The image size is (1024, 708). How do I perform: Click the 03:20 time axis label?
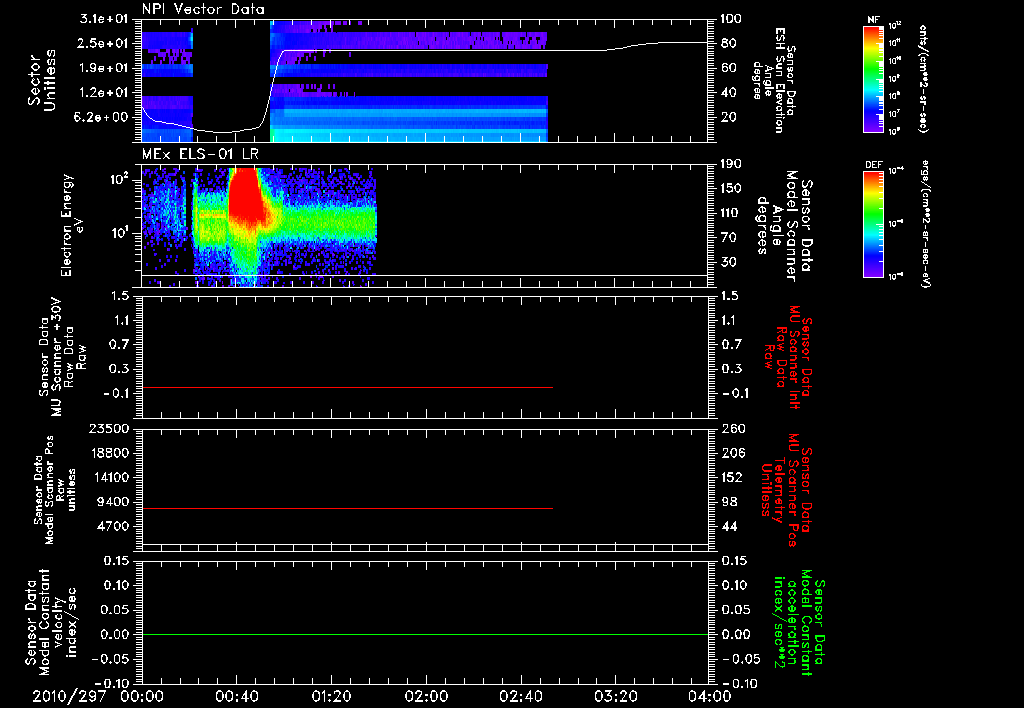pyautogui.click(x=615, y=696)
